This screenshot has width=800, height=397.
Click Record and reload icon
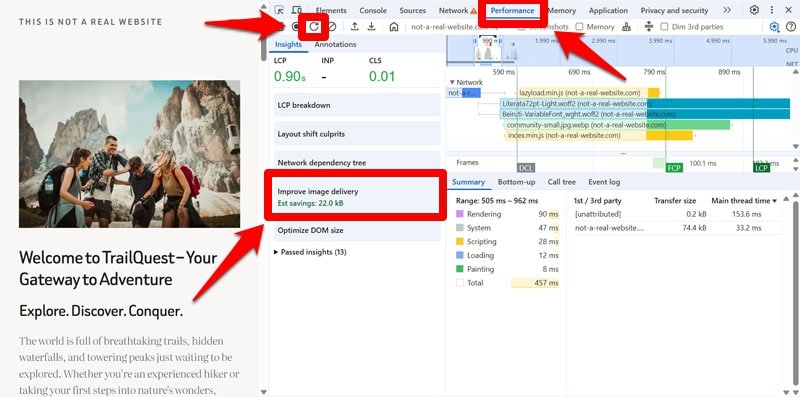tap(314, 27)
